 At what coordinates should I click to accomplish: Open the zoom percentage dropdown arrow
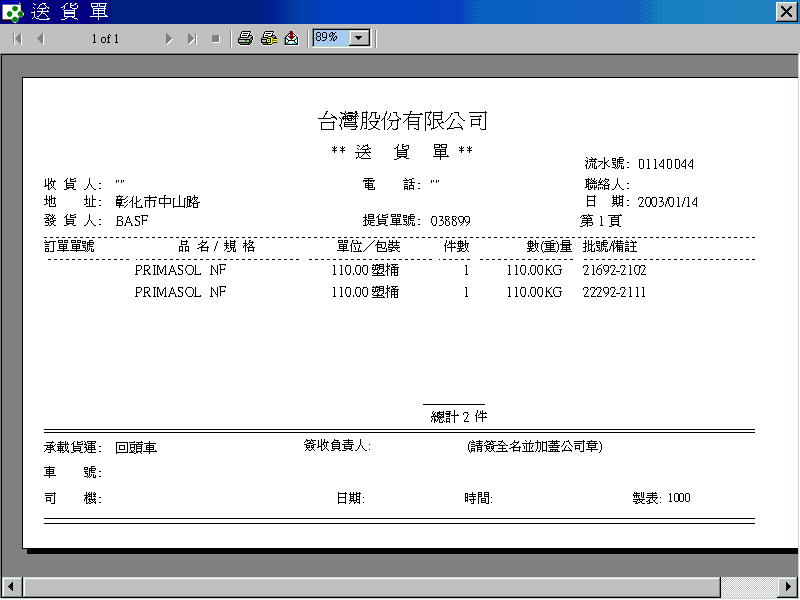[x=359, y=38]
